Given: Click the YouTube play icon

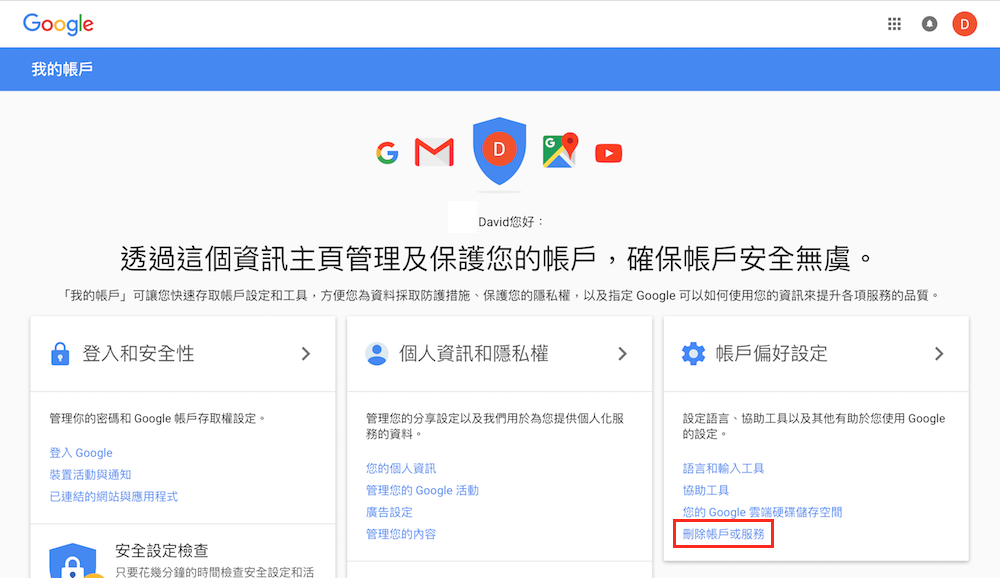Looking at the screenshot, I should tap(608, 153).
